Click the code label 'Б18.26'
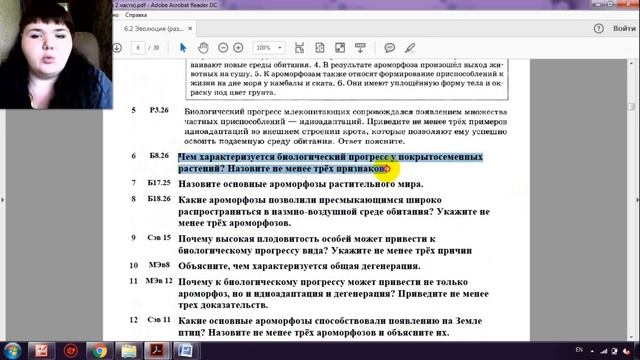Image resolution: width=640 pixels, height=360 pixels. (159, 199)
